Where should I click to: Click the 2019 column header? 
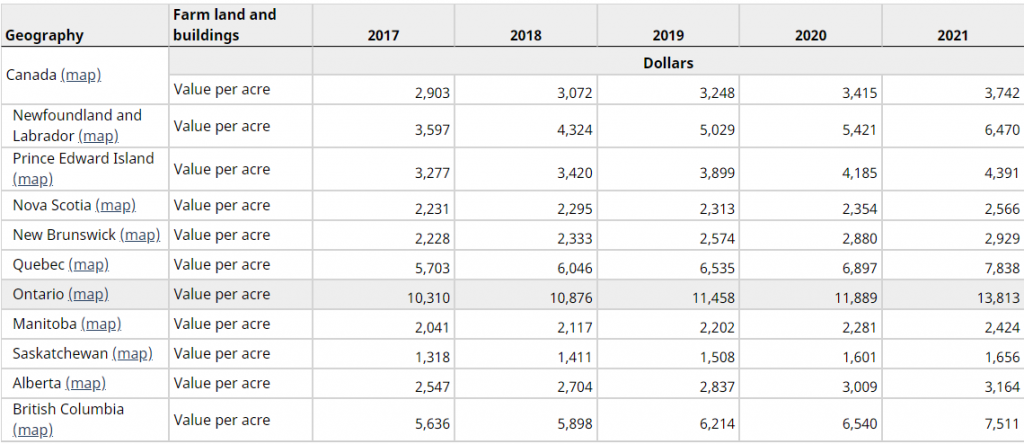tap(668, 36)
